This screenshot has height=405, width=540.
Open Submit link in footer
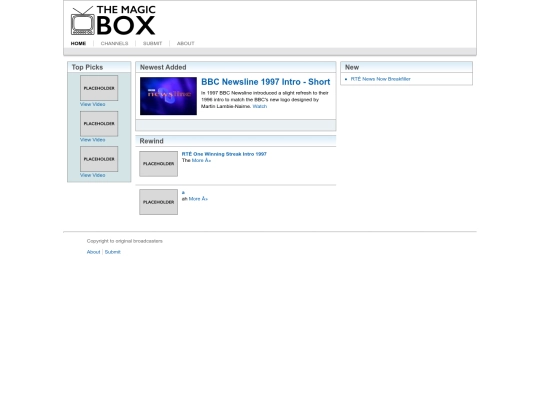coord(113,252)
